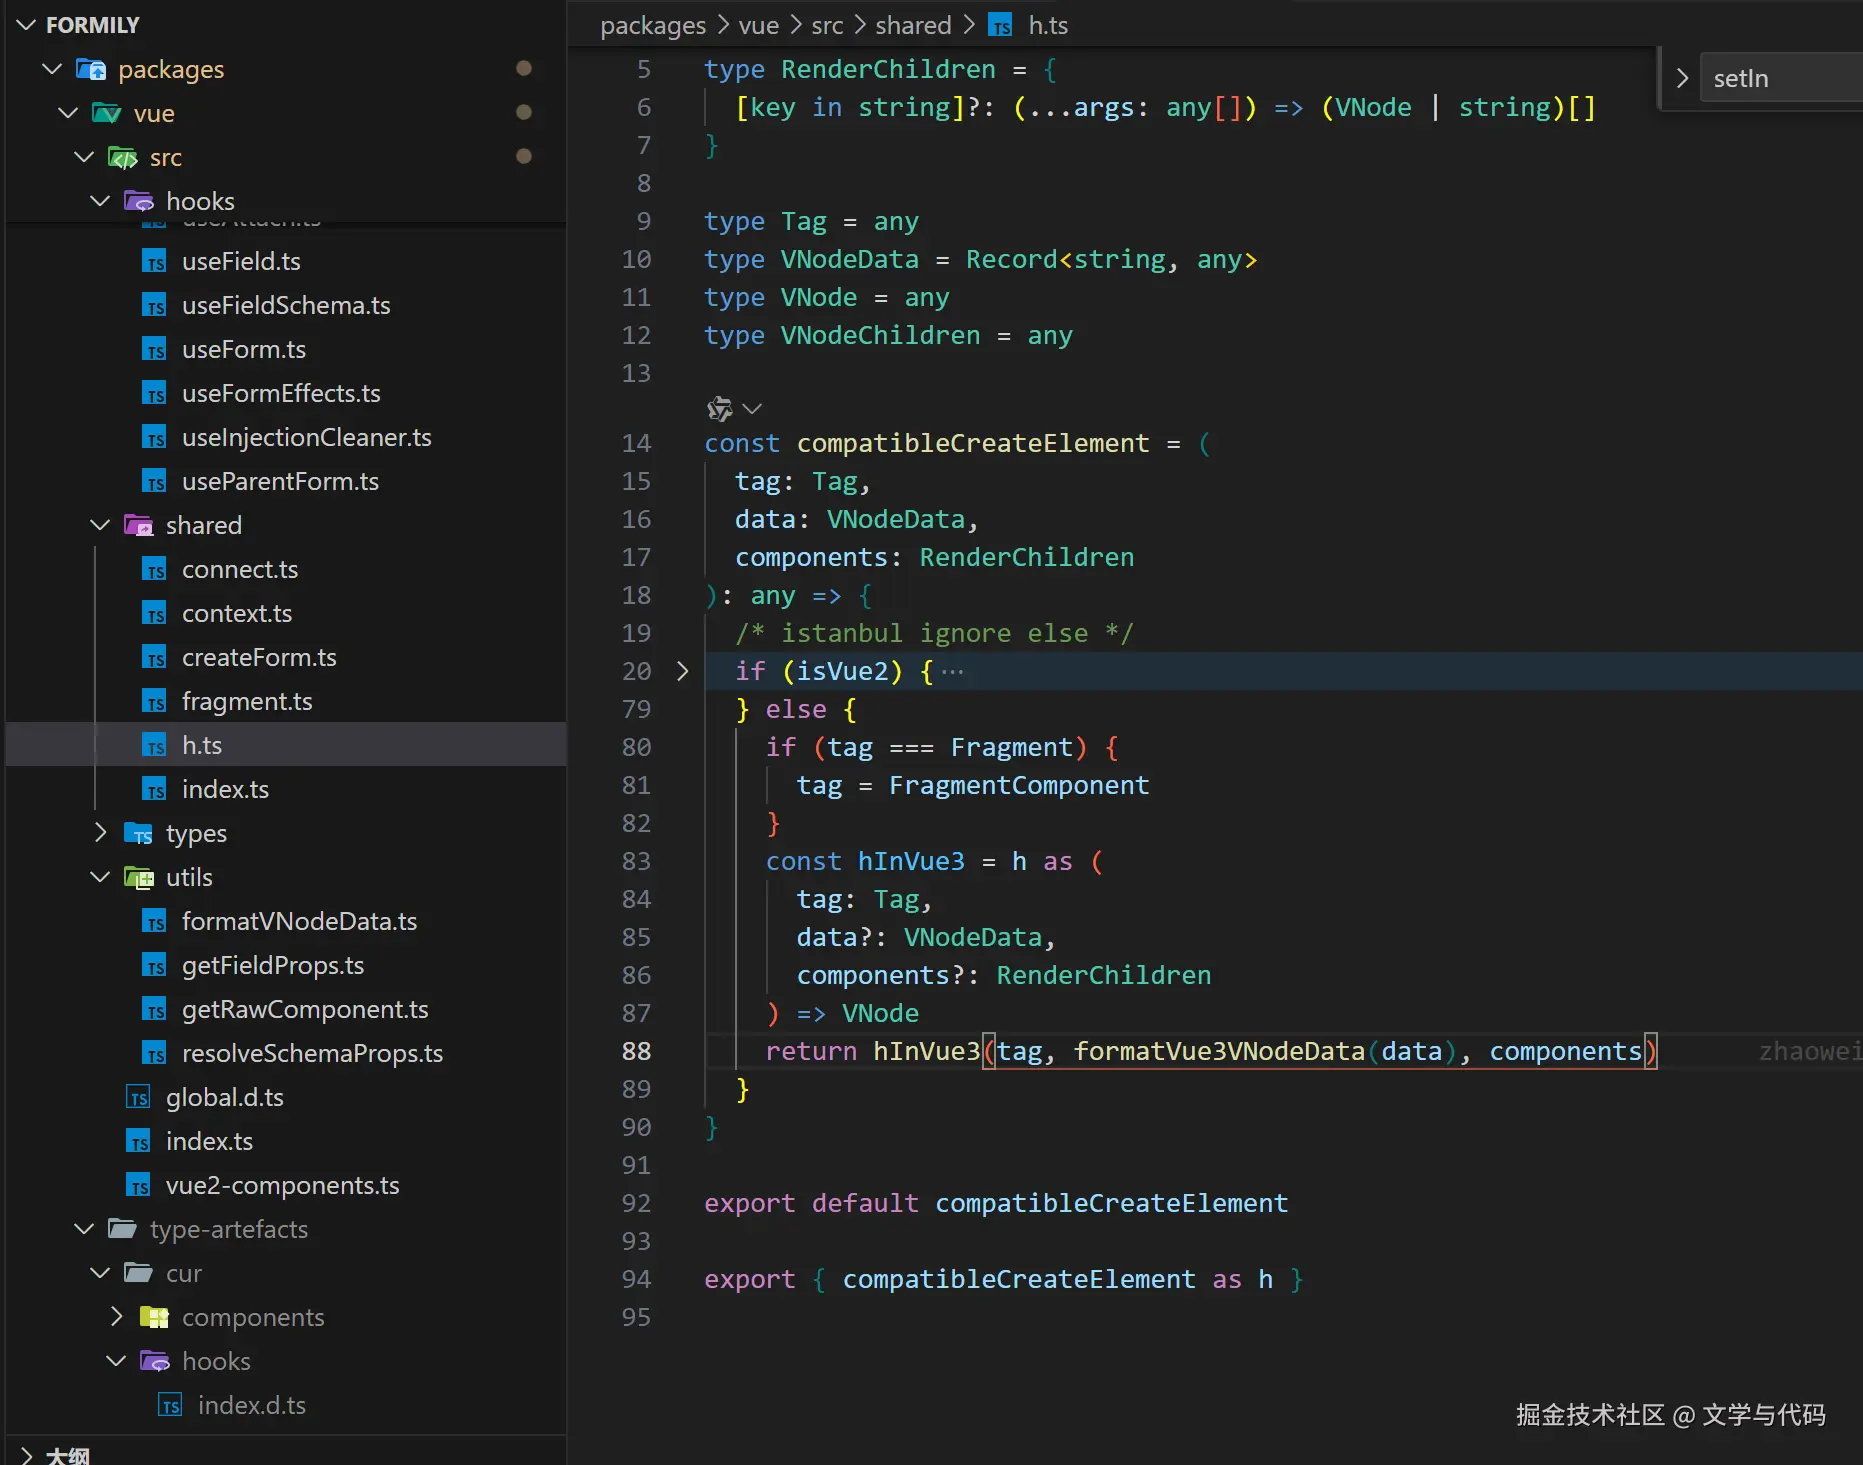Click the hooks folder icon under src
1863x1465 pixels.
click(x=139, y=201)
